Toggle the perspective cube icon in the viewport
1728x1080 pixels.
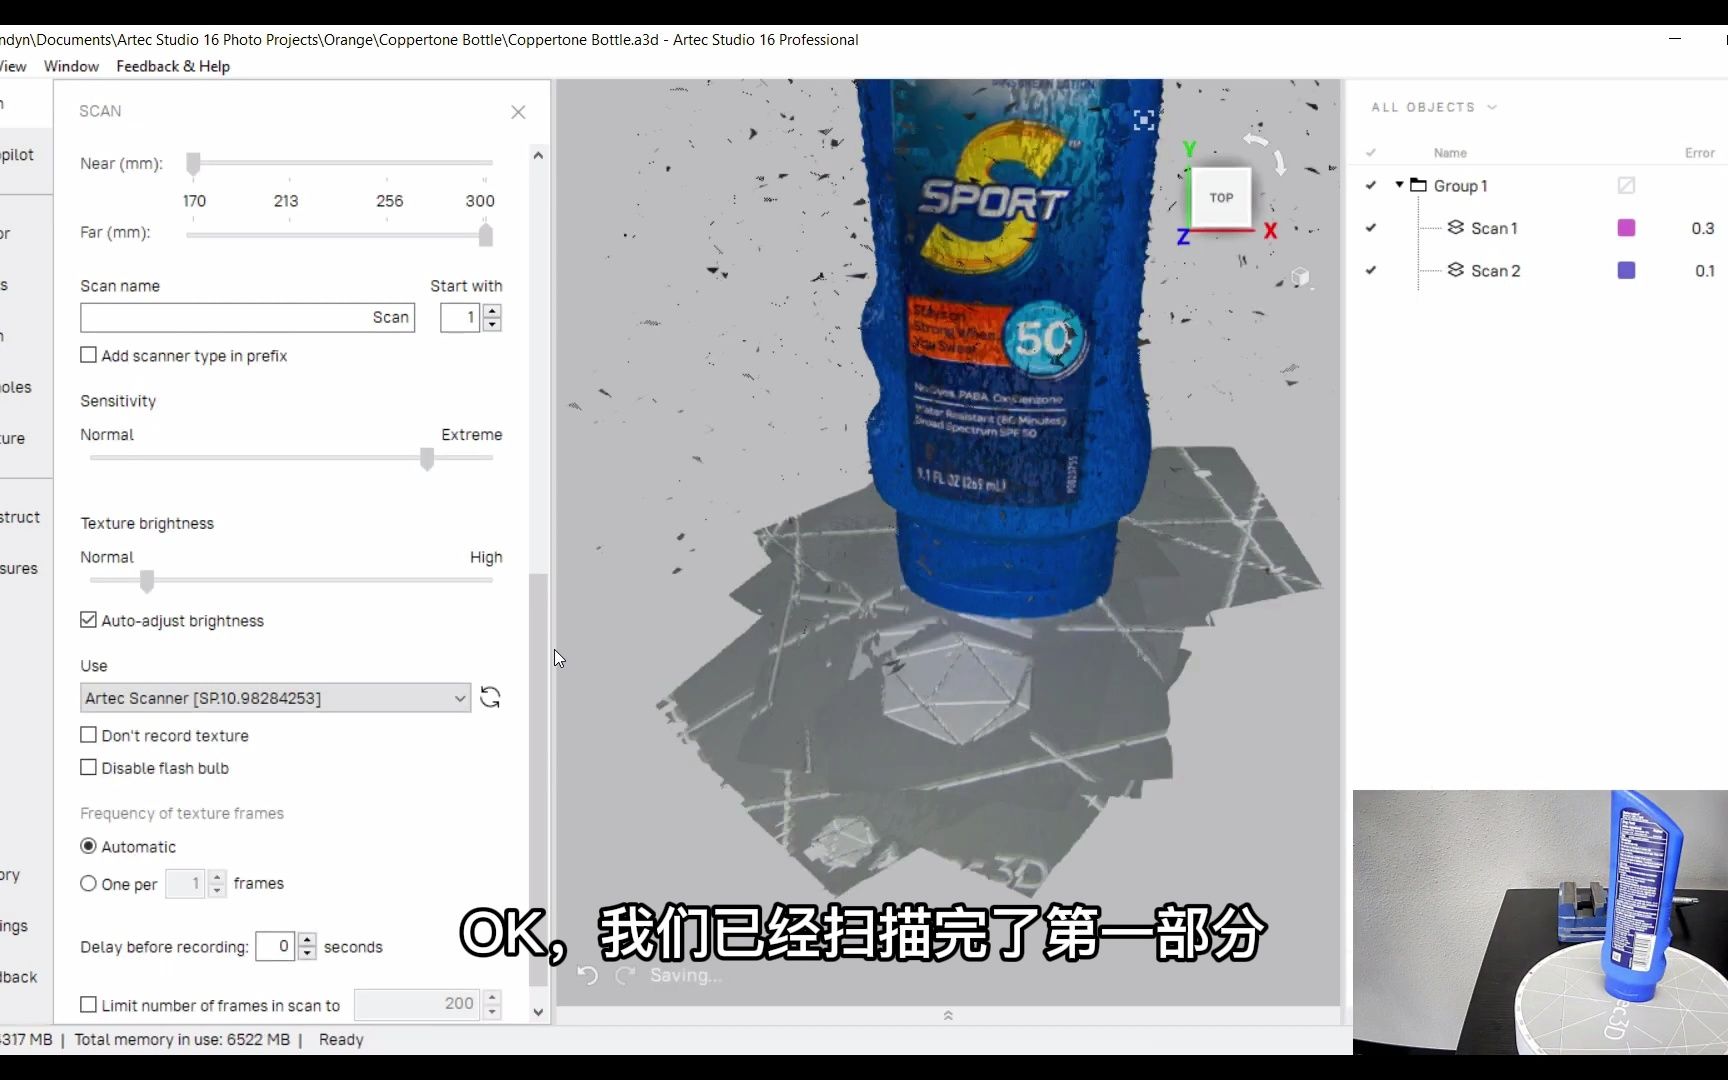click(x=1299, y=277)
